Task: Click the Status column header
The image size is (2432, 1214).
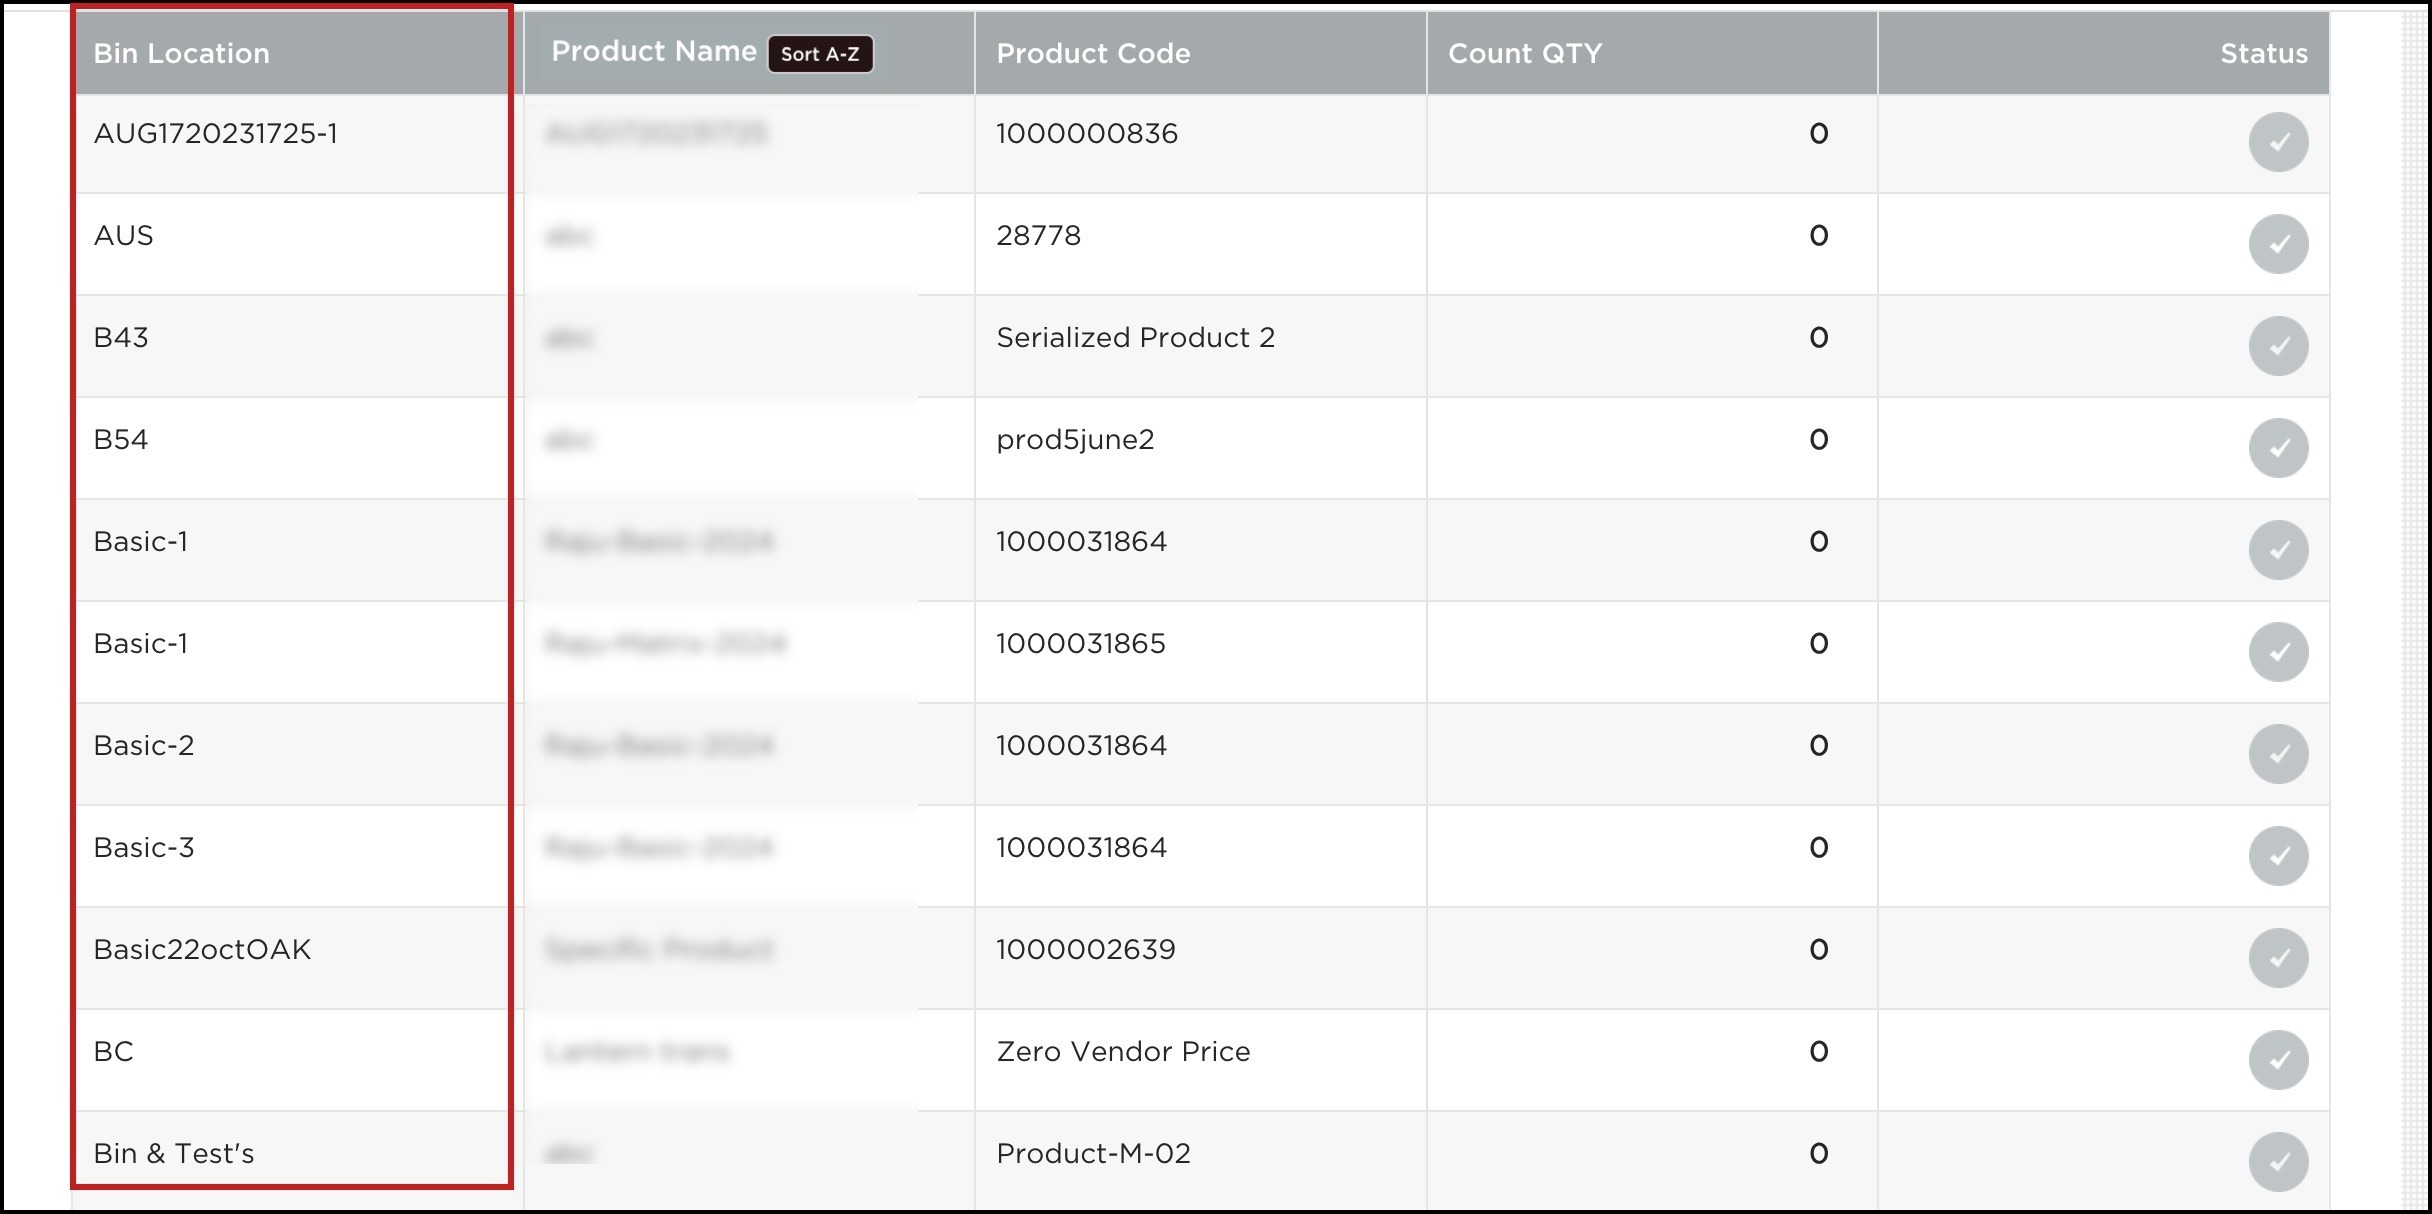Action: point(2263,54)
